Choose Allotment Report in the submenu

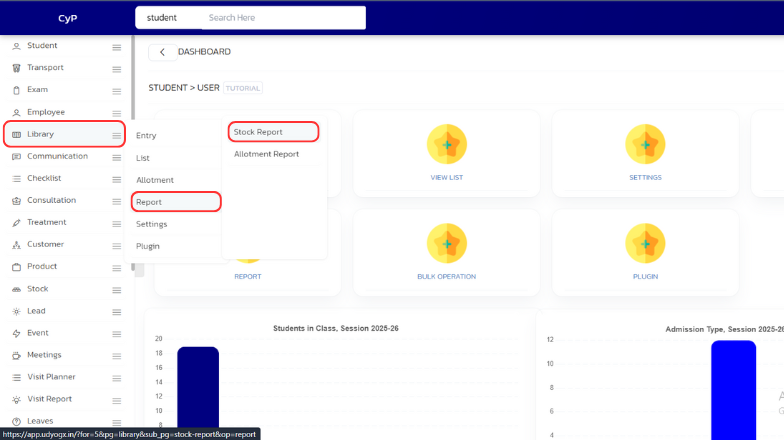click(266, 154)
